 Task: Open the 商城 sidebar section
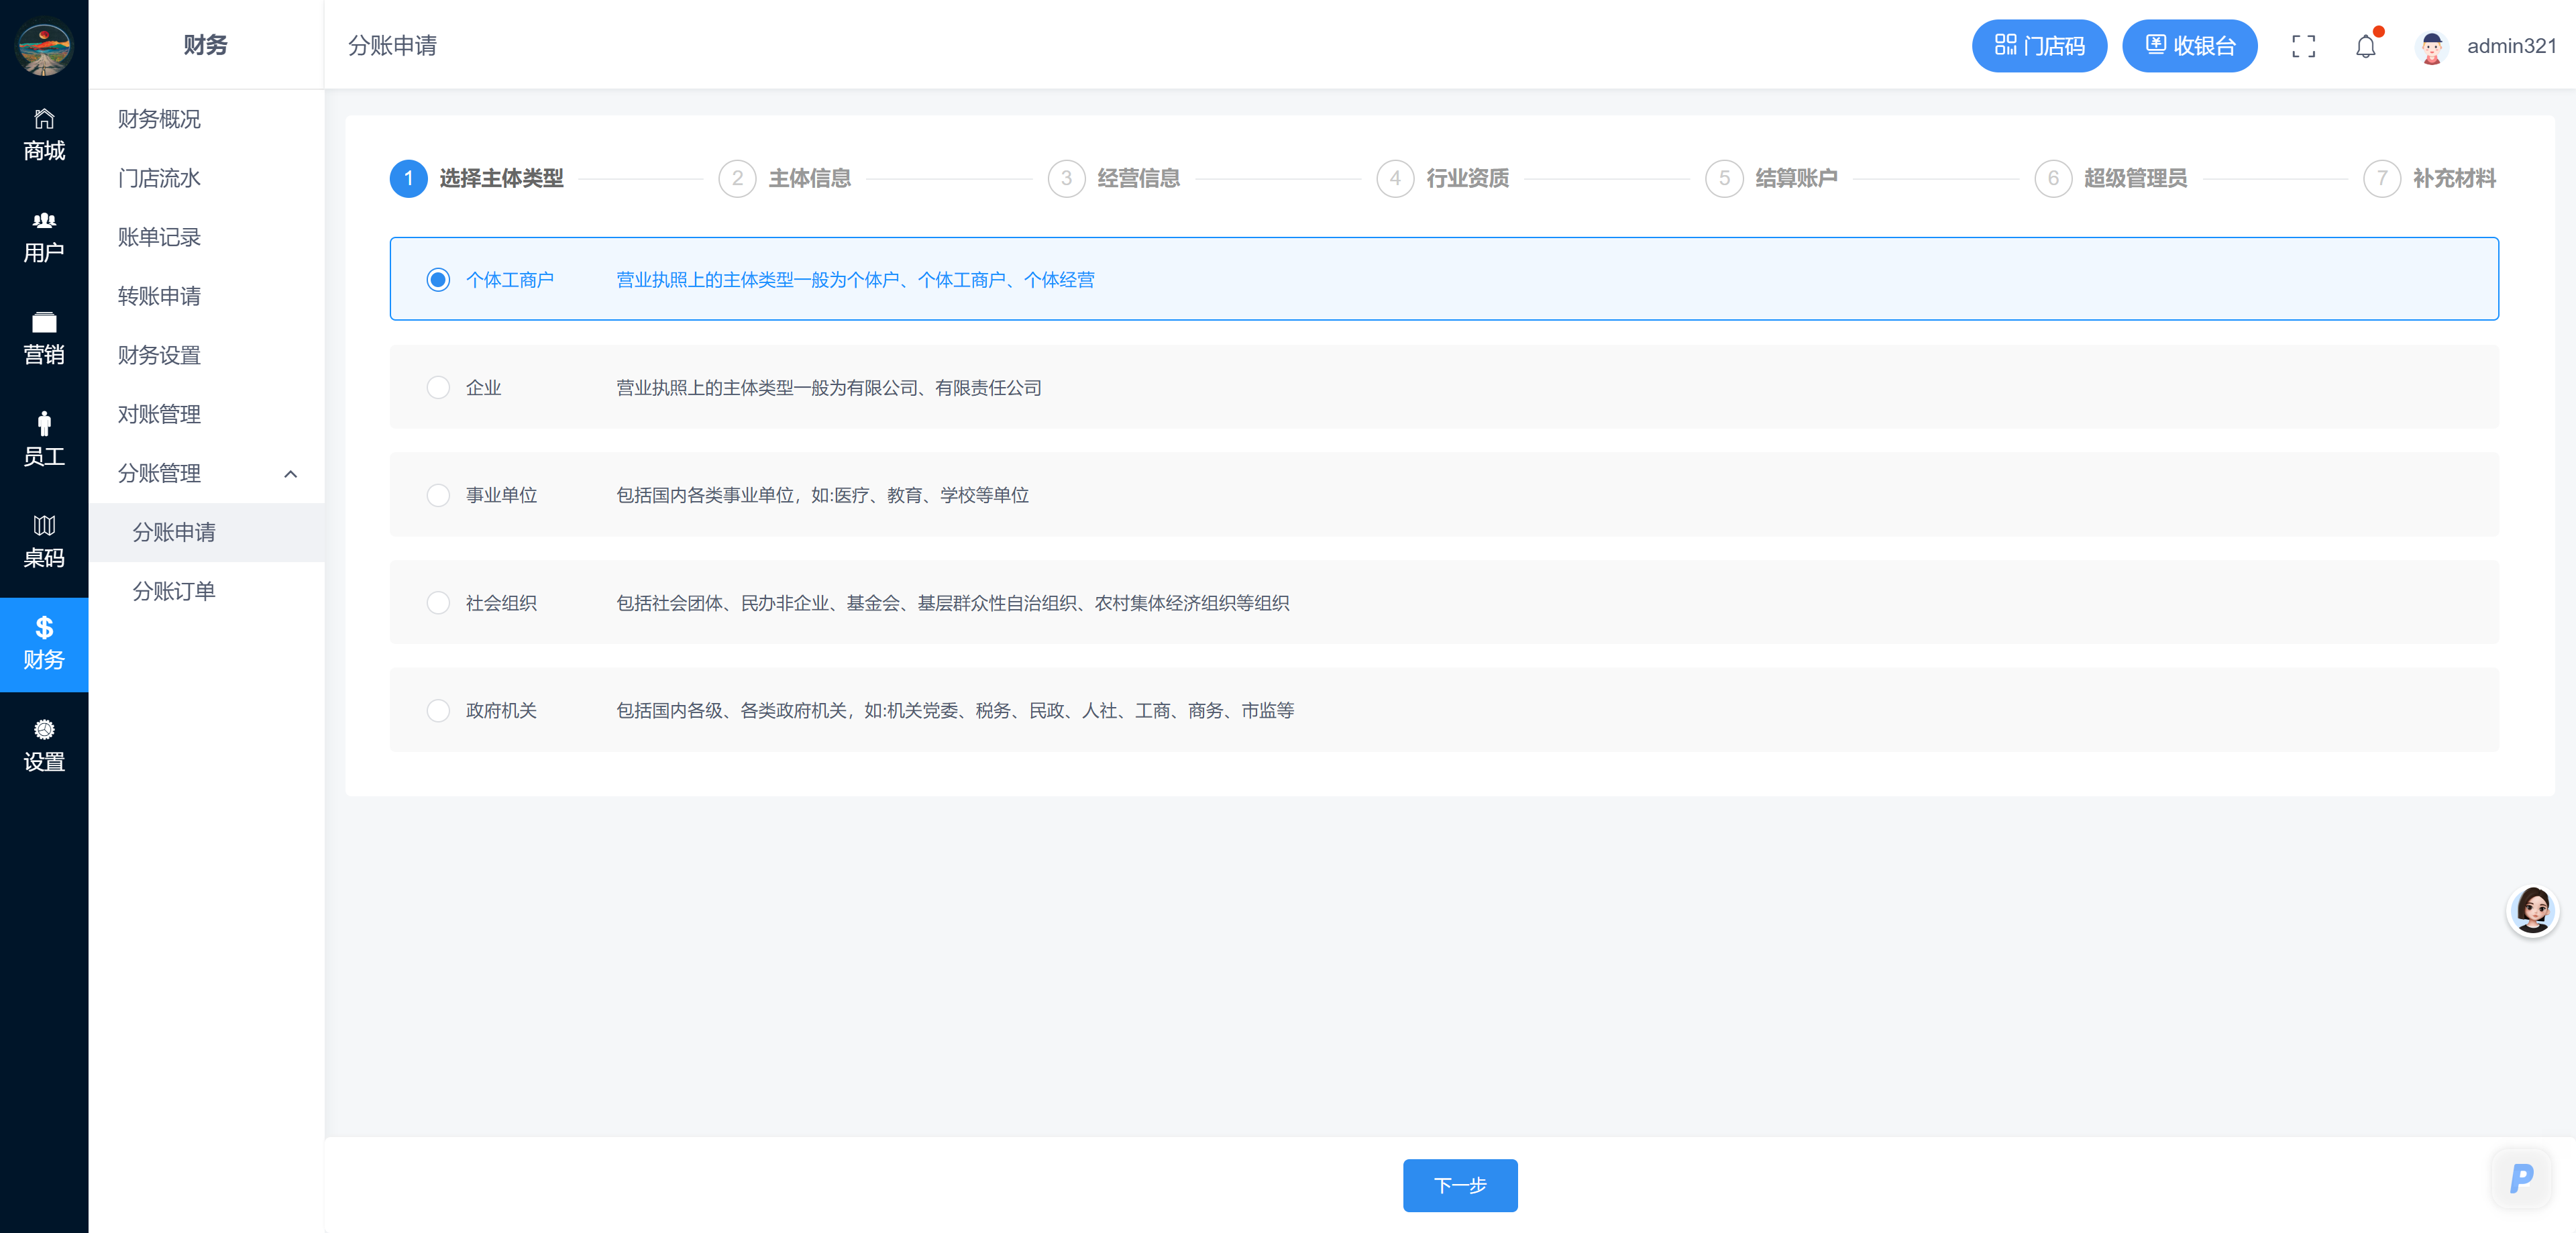click(44, 135)
